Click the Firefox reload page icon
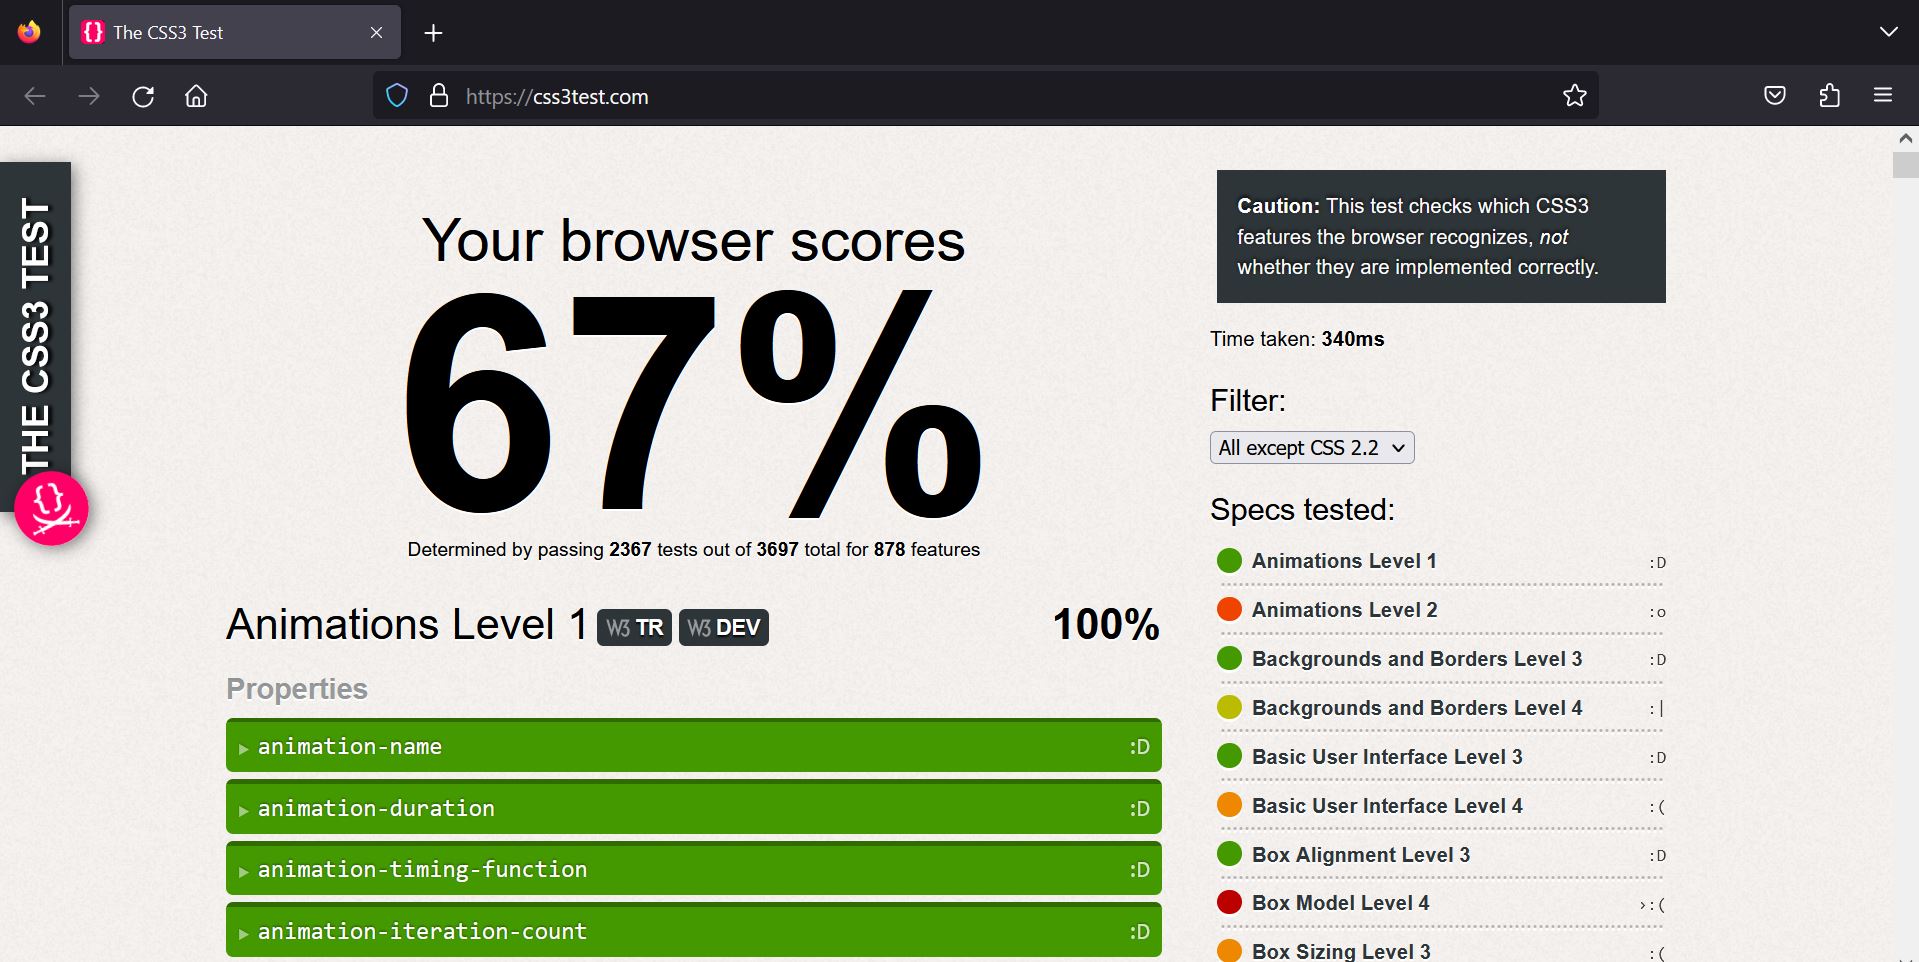 point(143,96)
